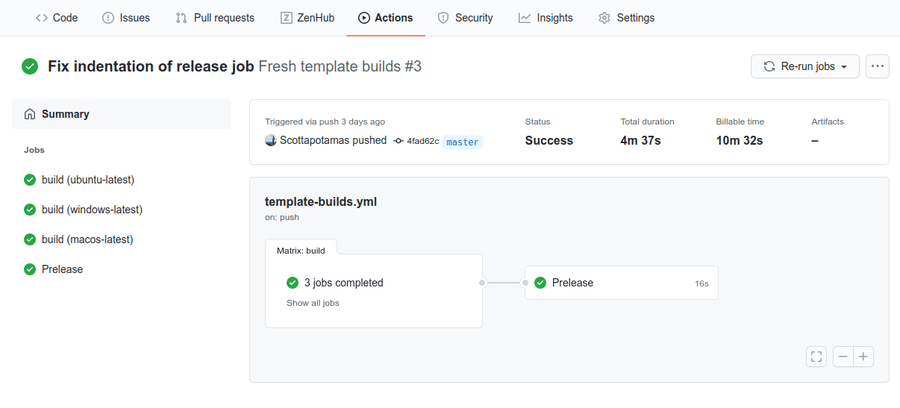The height and width of the screenshot is (408, 900).
Task: Toggle fullscreen for the workflow graph
Action: click(816, 357)
